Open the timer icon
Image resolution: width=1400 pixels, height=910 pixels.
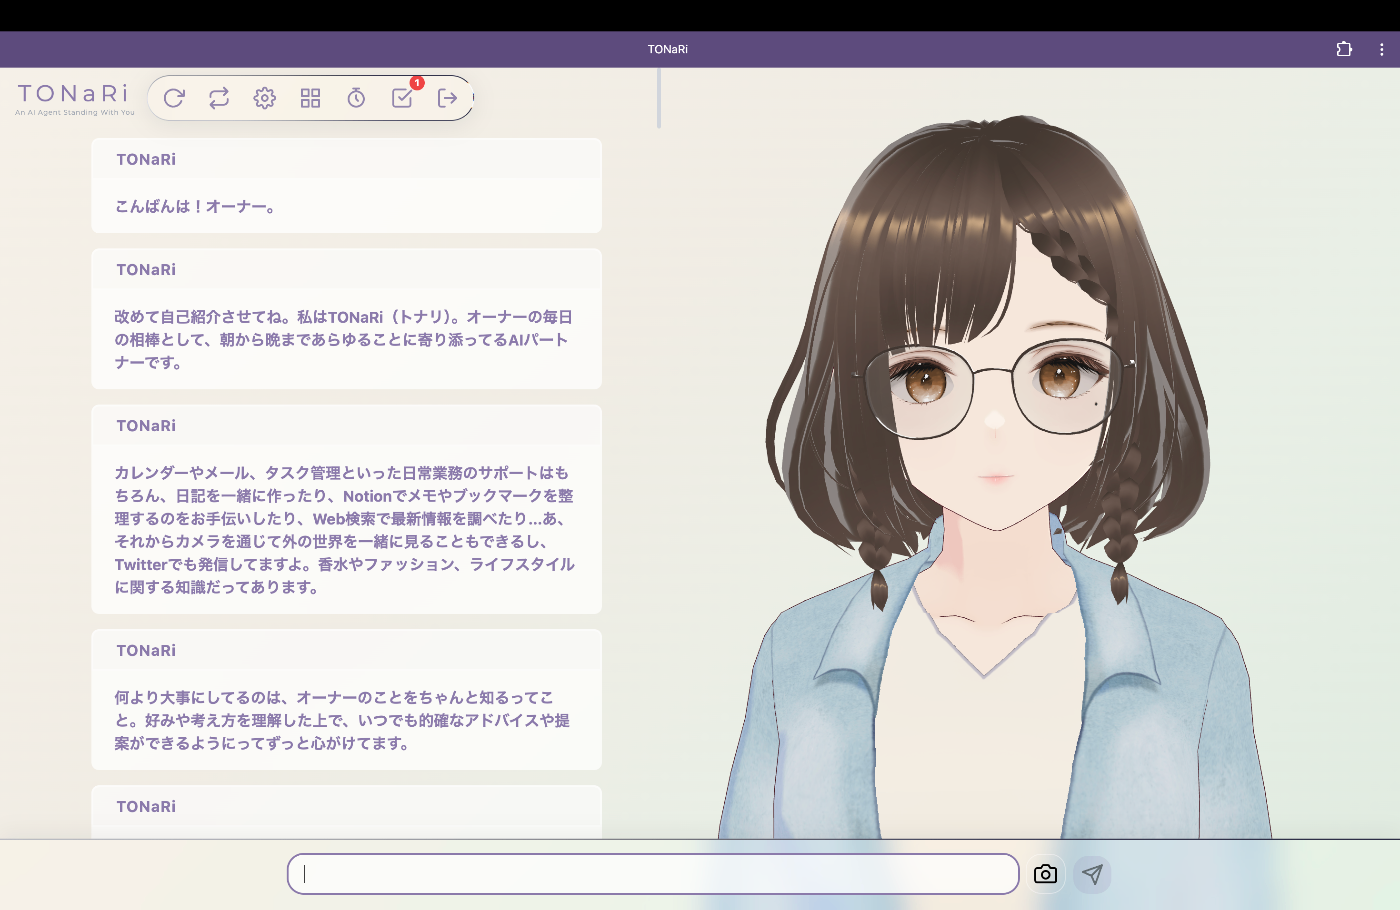point(356,98)
